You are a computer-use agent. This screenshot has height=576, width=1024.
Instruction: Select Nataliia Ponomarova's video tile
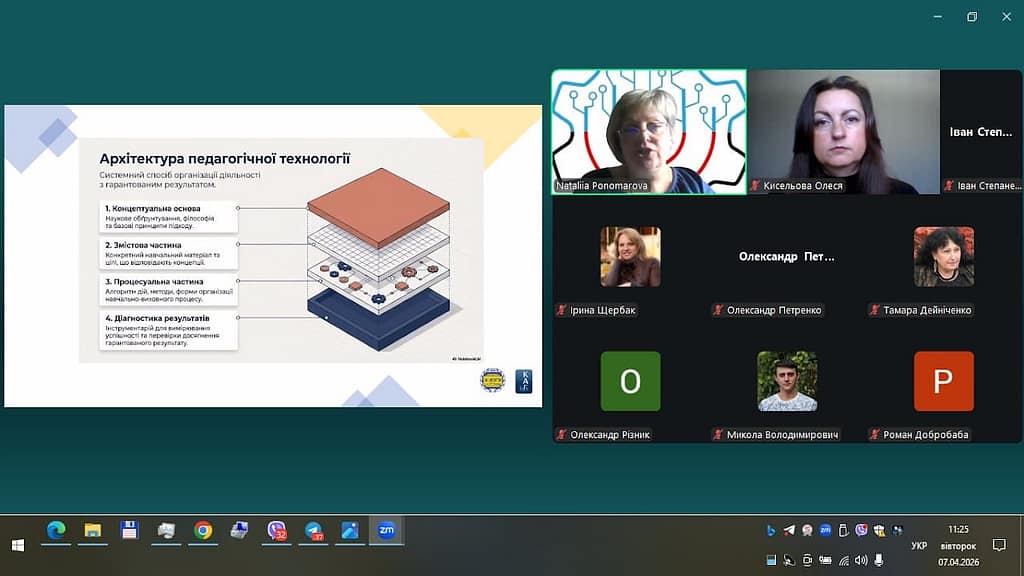649,130
